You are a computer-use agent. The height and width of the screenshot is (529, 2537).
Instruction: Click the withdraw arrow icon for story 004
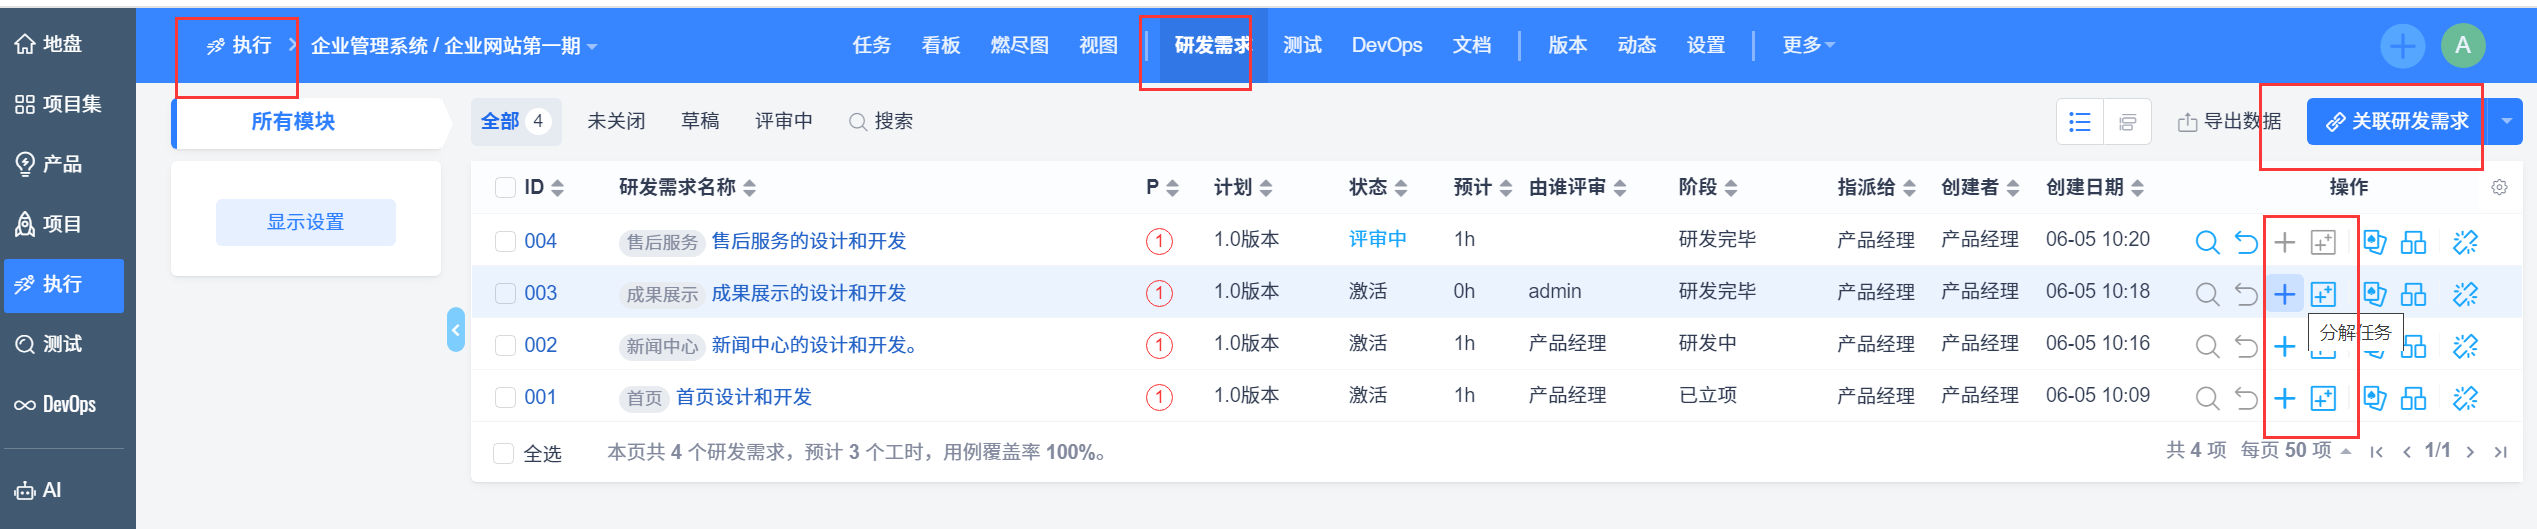click(2246, 242)
